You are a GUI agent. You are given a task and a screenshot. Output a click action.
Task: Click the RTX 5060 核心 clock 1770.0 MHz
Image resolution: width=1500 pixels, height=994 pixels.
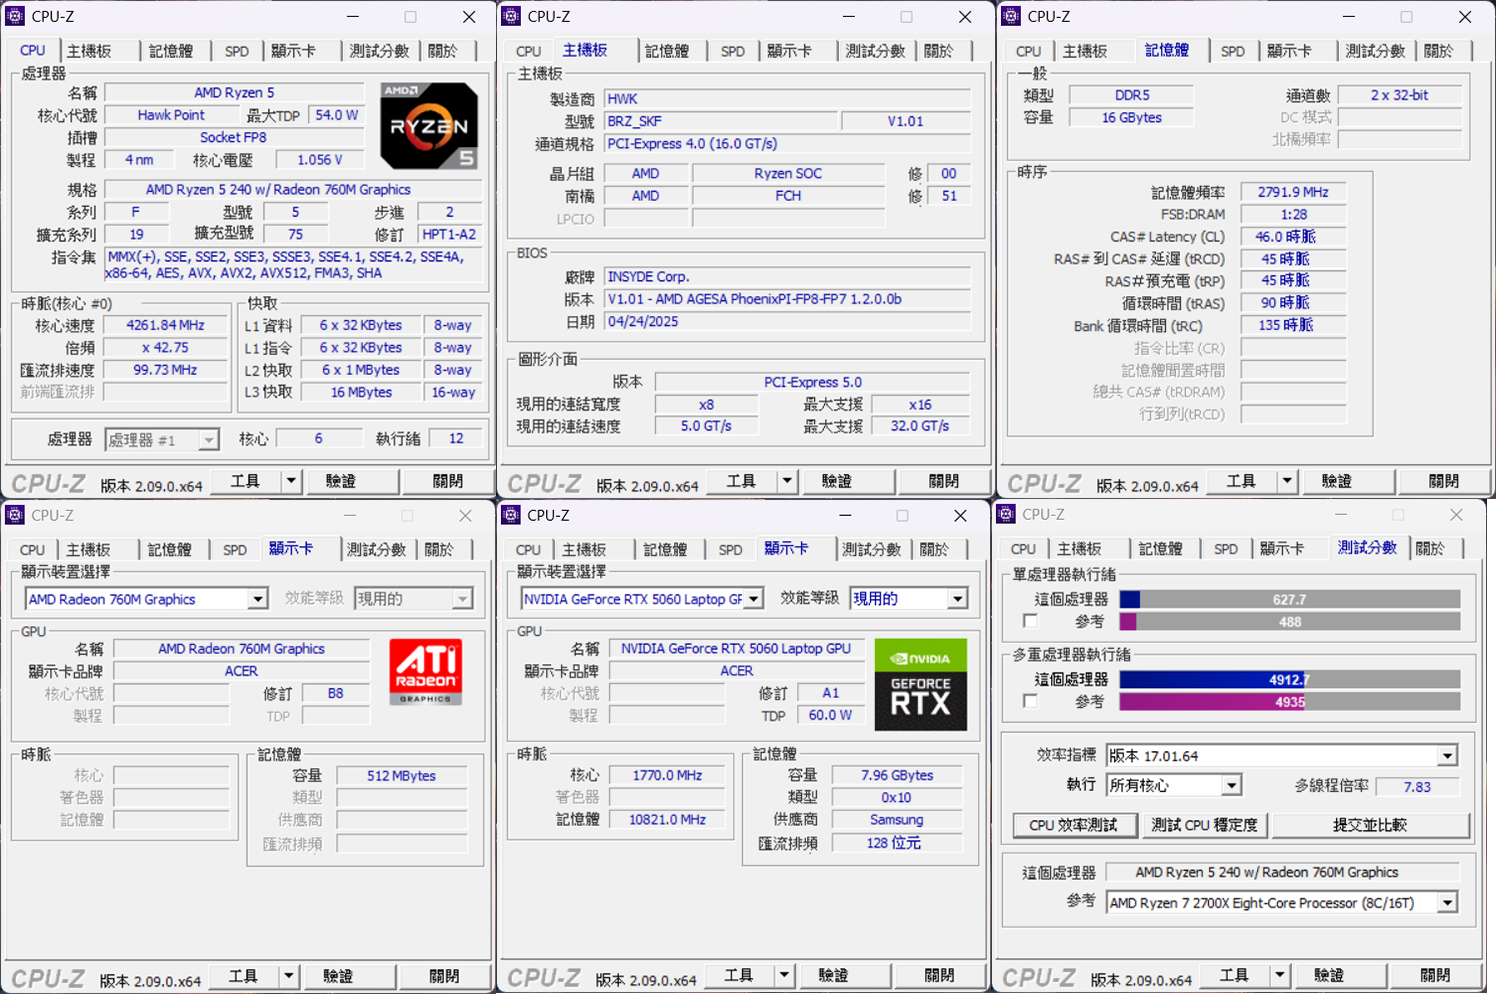click(x=667, y=775)
